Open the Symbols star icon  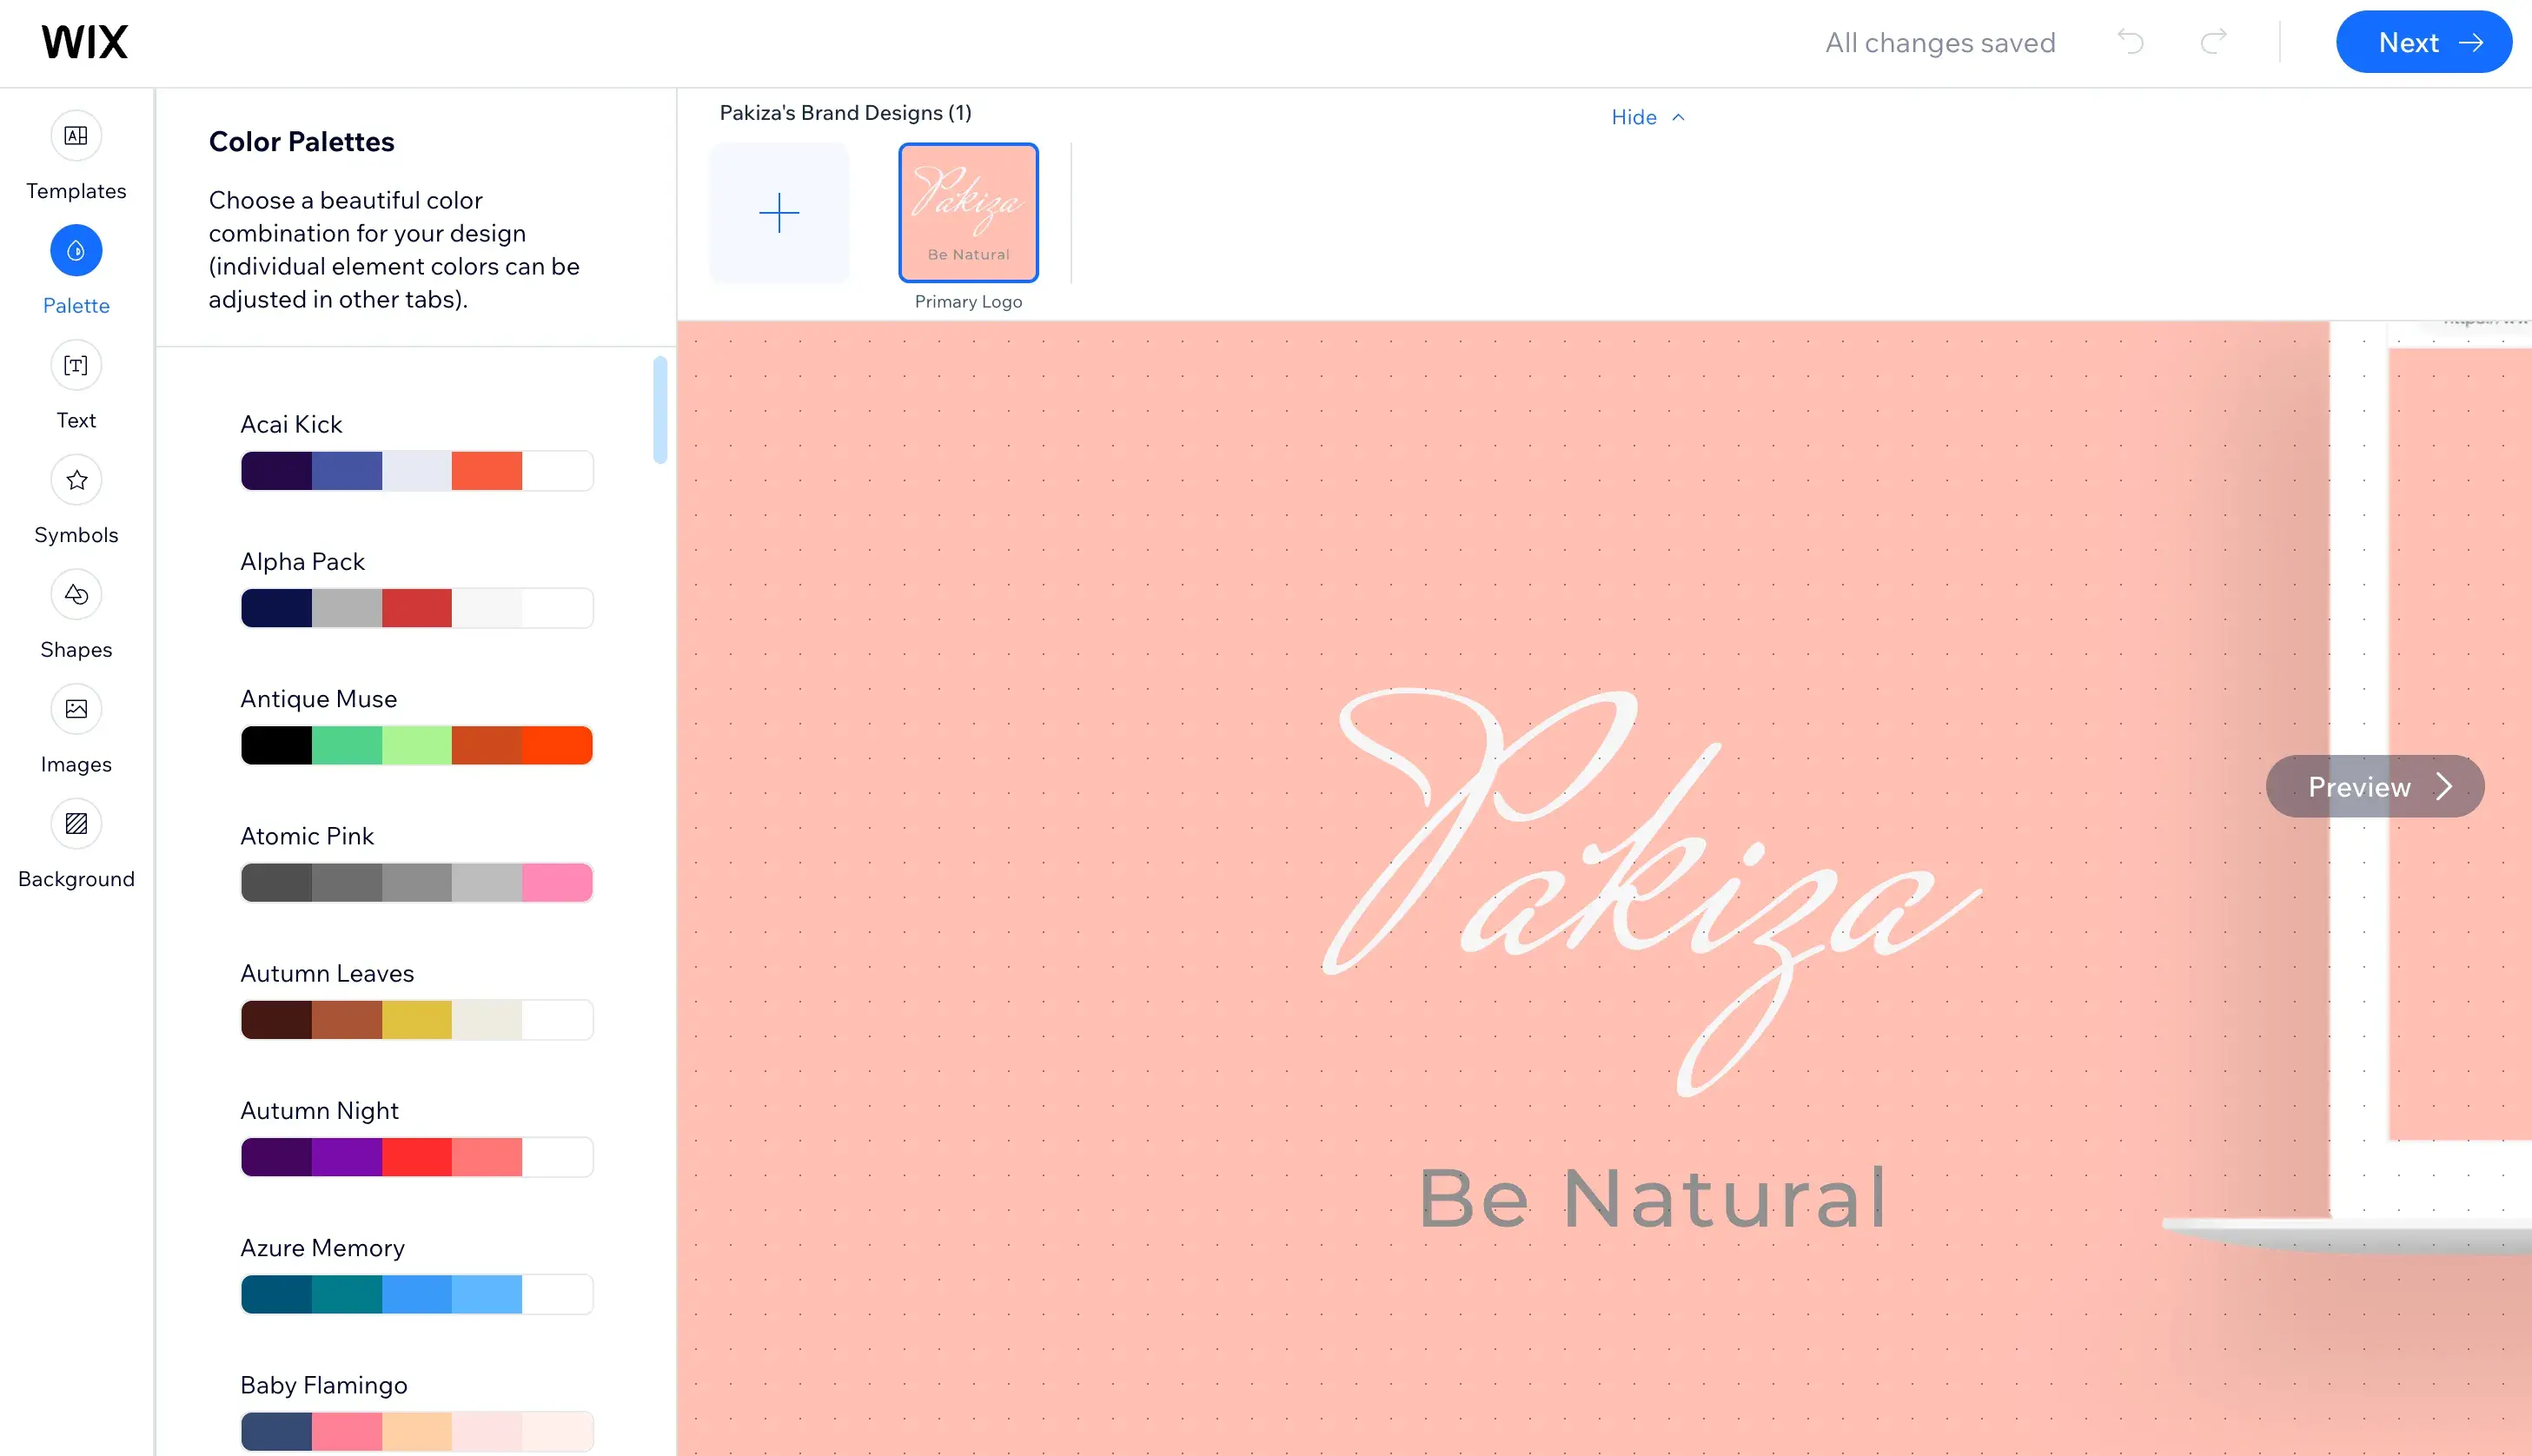point(76,481)
